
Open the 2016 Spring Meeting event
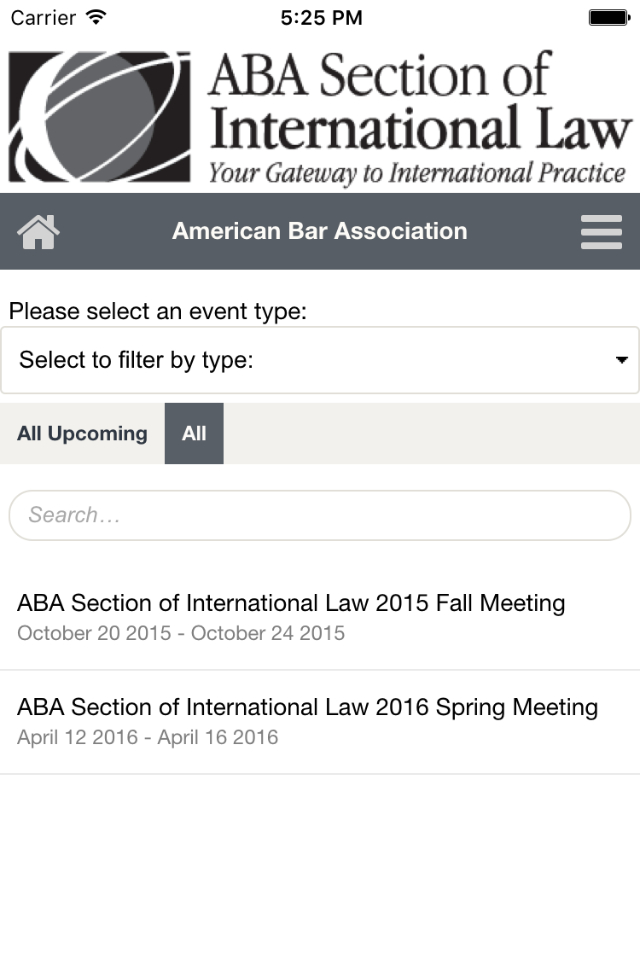pos(320,722)
